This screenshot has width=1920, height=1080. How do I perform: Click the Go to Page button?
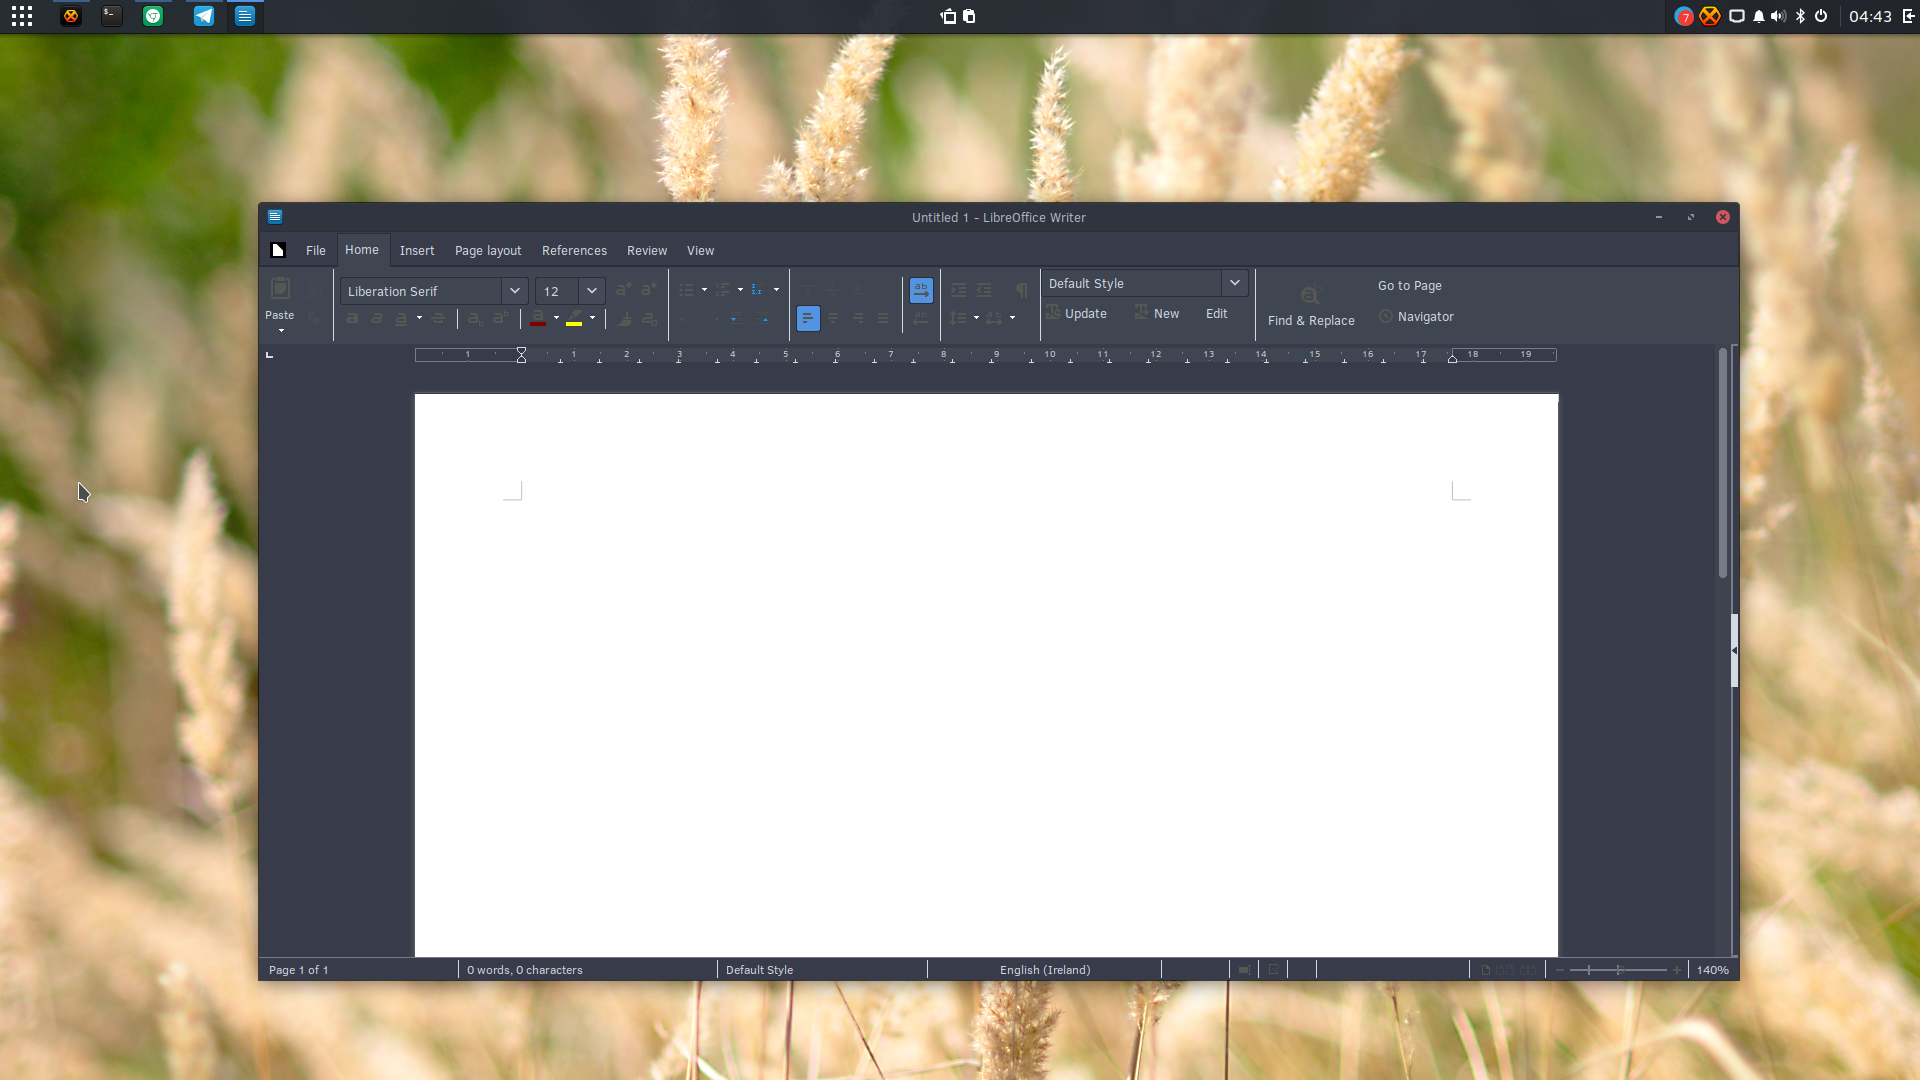pyautogui.click(x=1409, y=286)
